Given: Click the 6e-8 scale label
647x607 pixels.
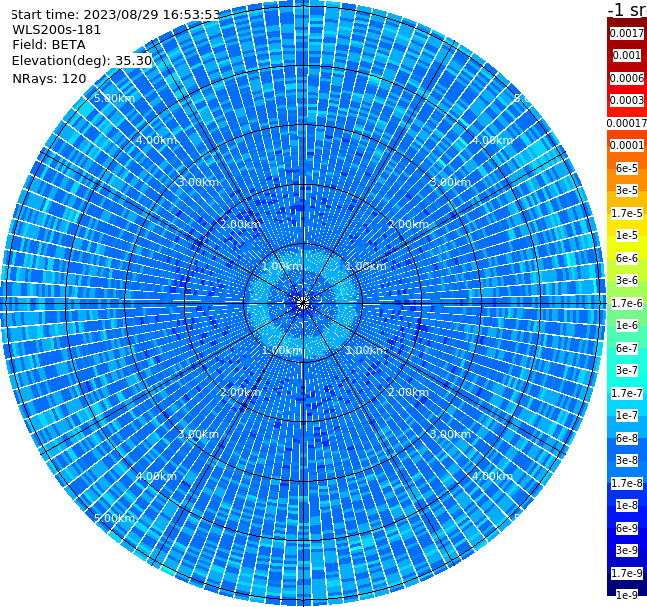Looking at the screenshot, I should [627, 438].
